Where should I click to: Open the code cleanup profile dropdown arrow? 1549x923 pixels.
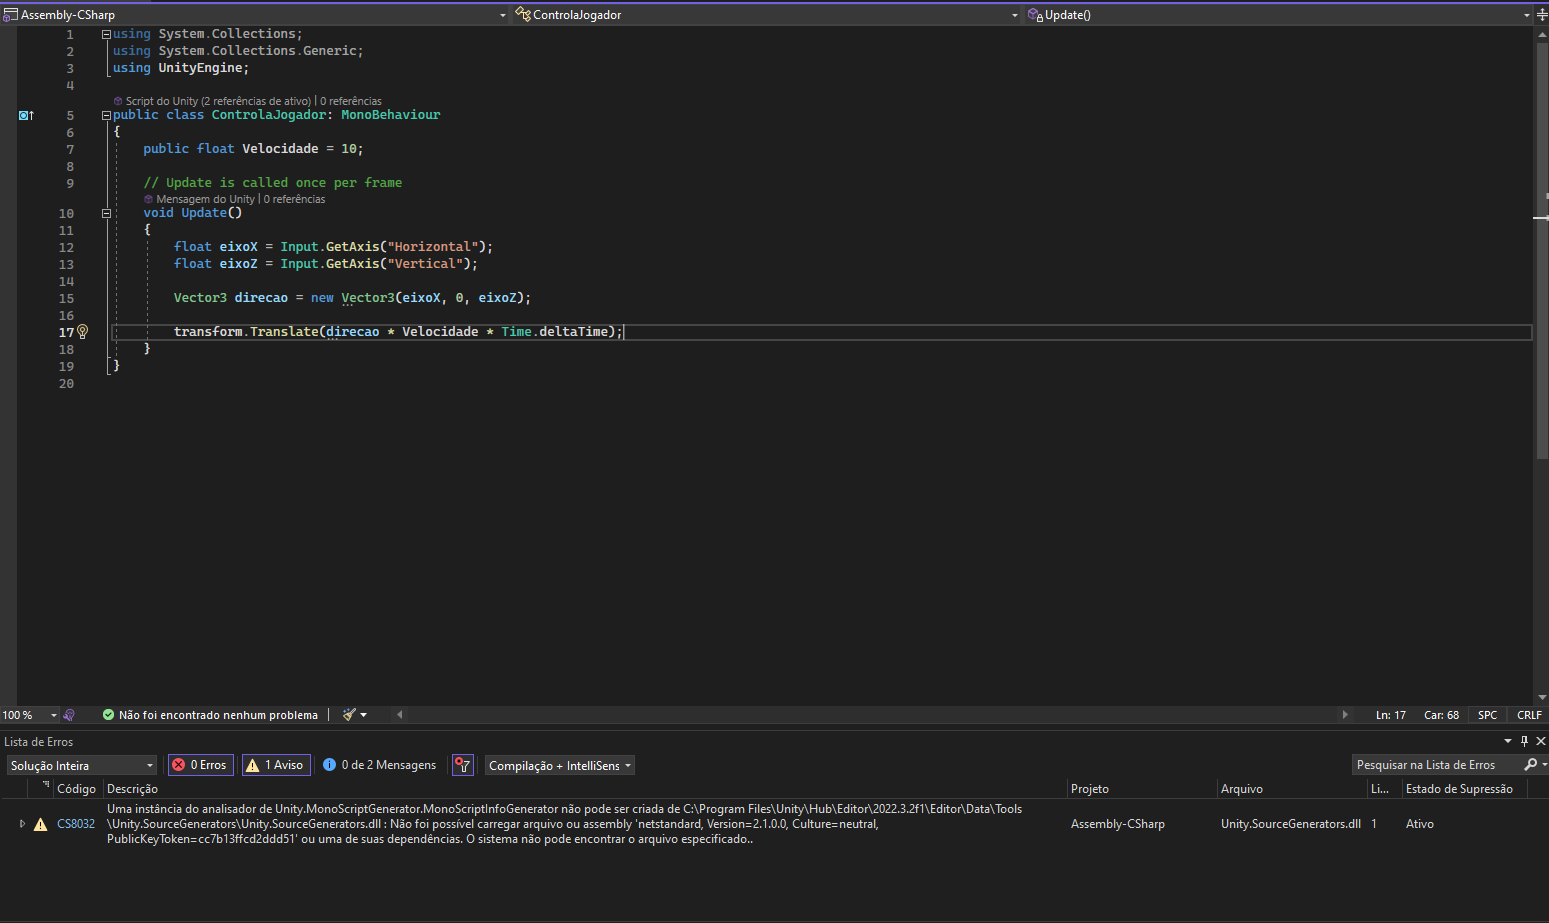coord(364,715)
